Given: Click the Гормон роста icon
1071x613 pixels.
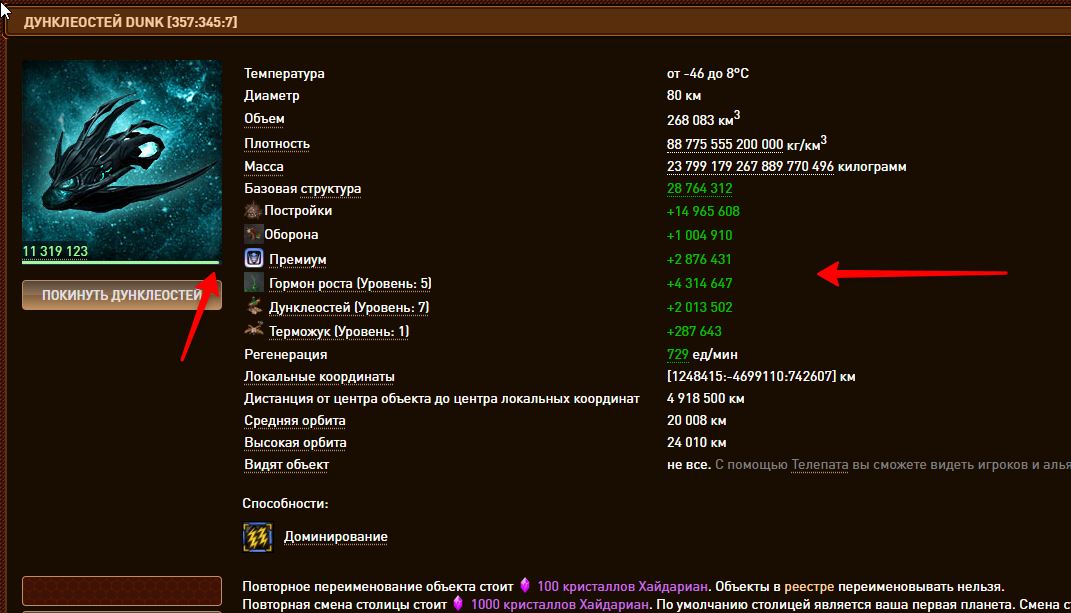Looking at the screenshot, I should 254,283.
